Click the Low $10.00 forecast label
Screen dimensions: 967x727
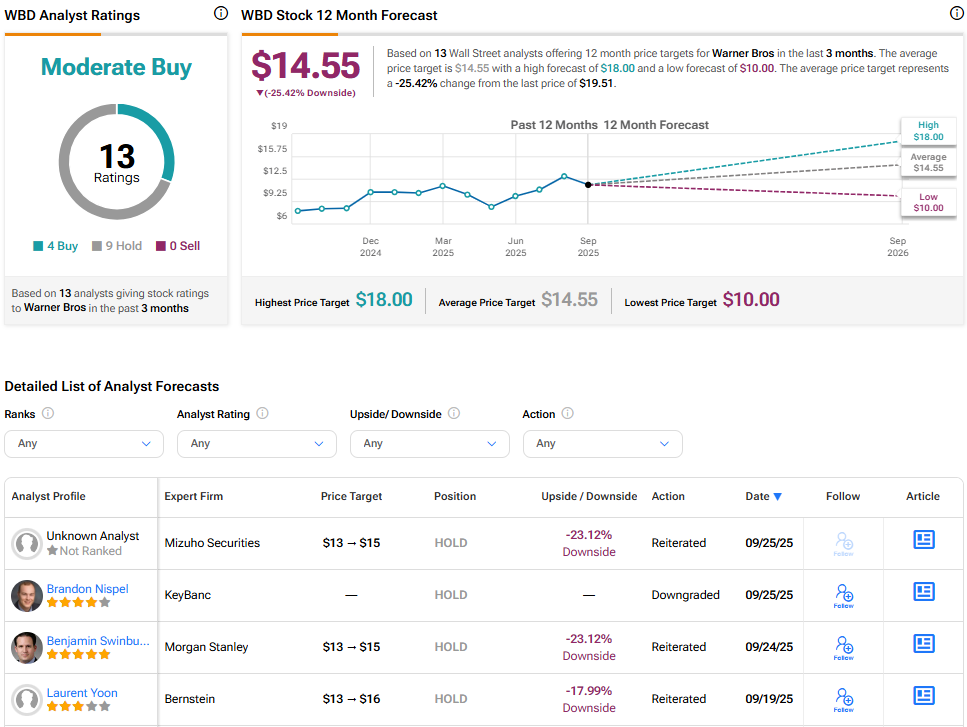tap(928, 202)
